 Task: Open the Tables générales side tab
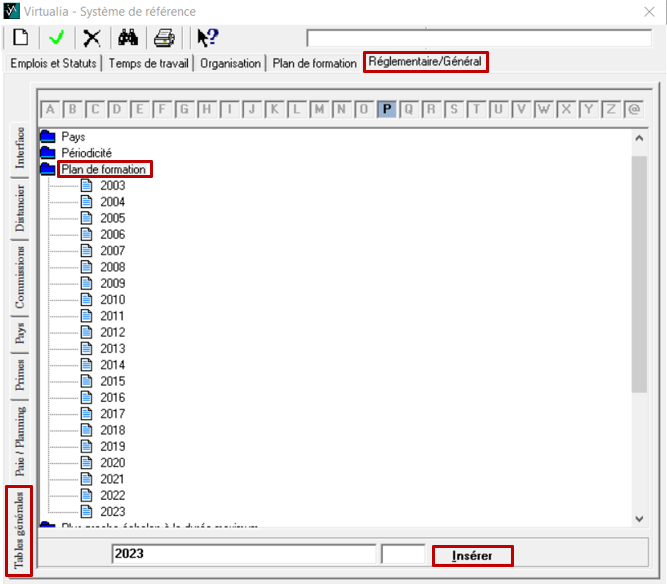pos(20,531)
